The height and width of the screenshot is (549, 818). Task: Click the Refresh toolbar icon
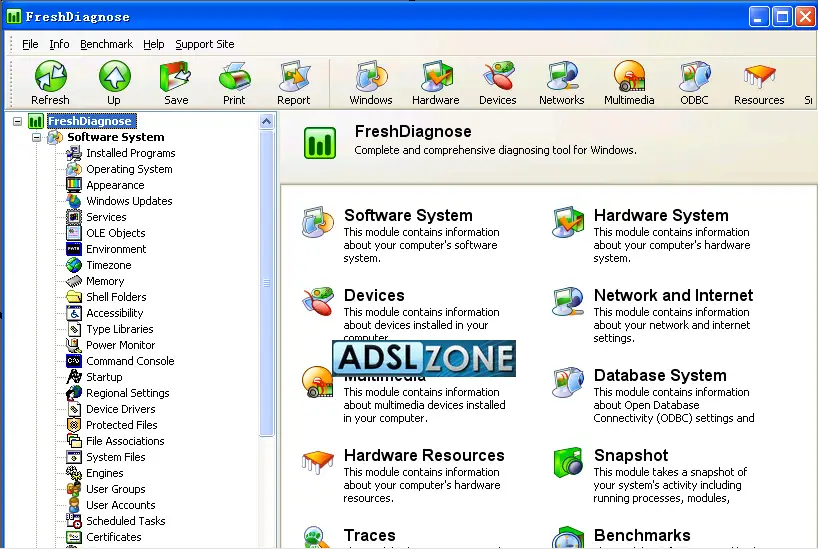(x=51, y=76)
